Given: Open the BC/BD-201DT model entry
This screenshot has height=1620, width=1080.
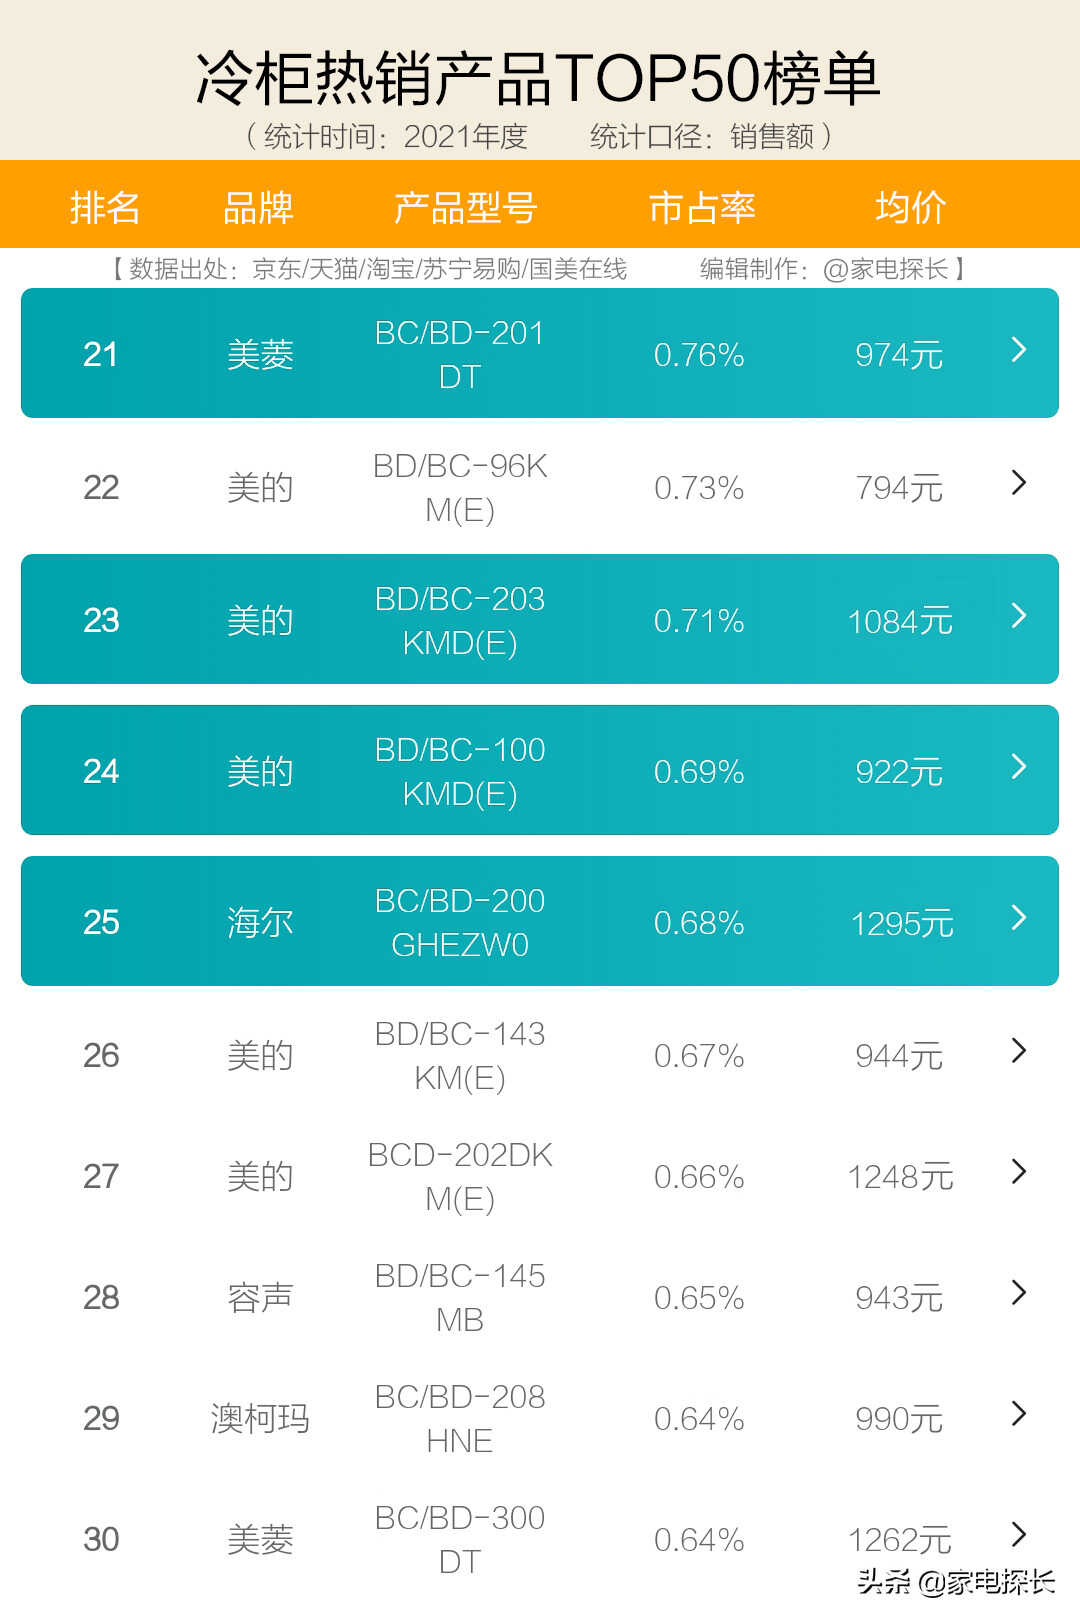Looking at the screenshot, I should click(x=460, y=355).
